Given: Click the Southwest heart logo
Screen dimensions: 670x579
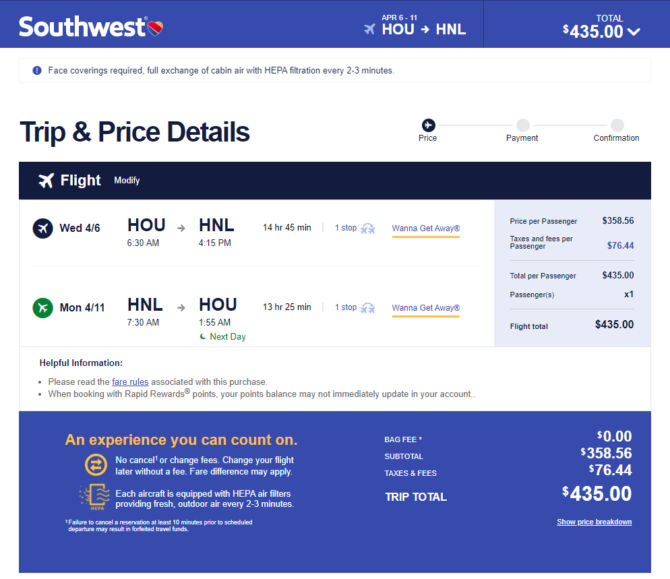Looking at the screenshot, I should pos(156,28).
